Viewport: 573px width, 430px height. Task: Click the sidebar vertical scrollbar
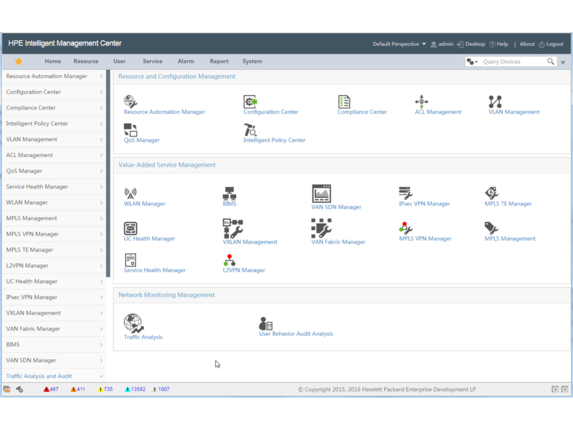point(108,173)
